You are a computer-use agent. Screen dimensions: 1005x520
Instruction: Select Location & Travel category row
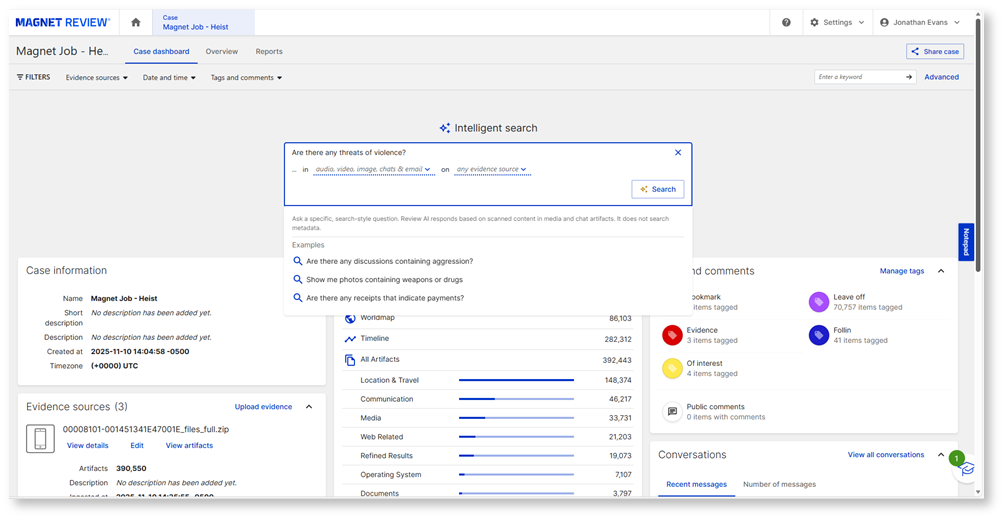[488, 380]
